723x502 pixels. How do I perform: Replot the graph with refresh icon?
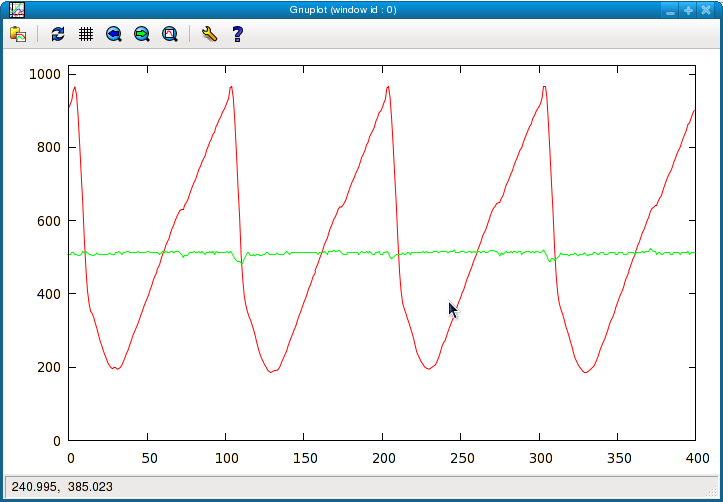(x=58, y=34)
